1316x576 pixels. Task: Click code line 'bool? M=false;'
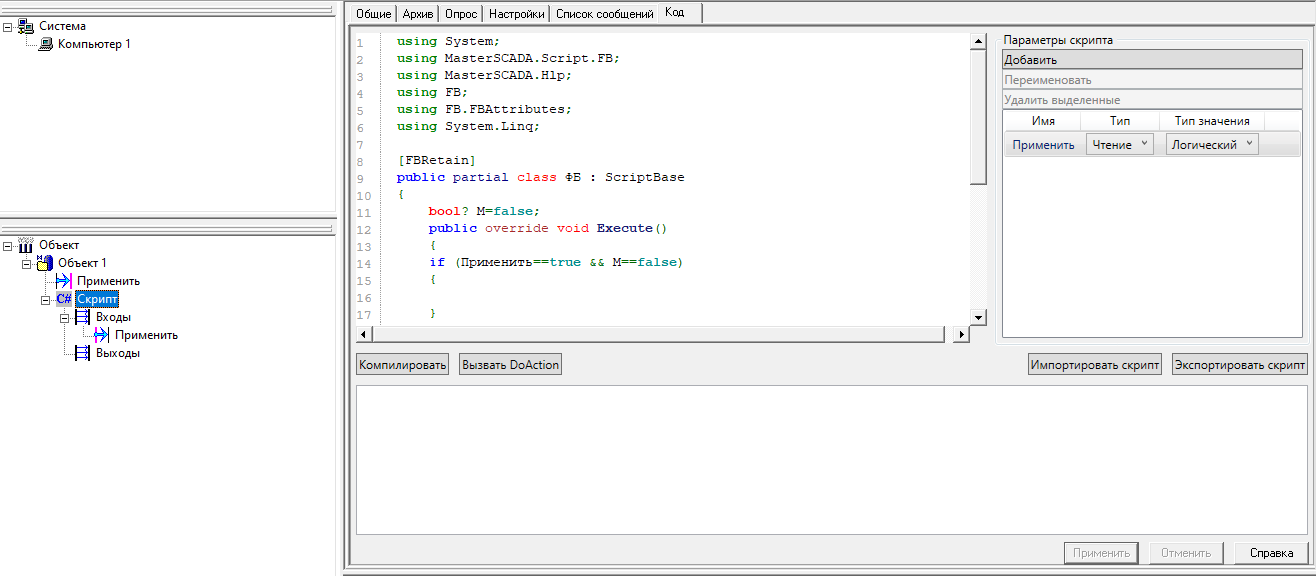tap(484, 211)
